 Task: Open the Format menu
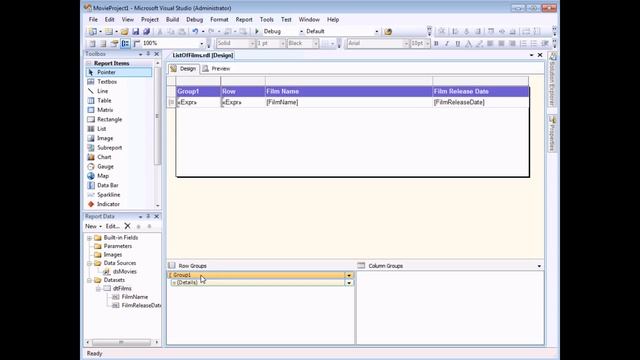click(x=219, y=20)
